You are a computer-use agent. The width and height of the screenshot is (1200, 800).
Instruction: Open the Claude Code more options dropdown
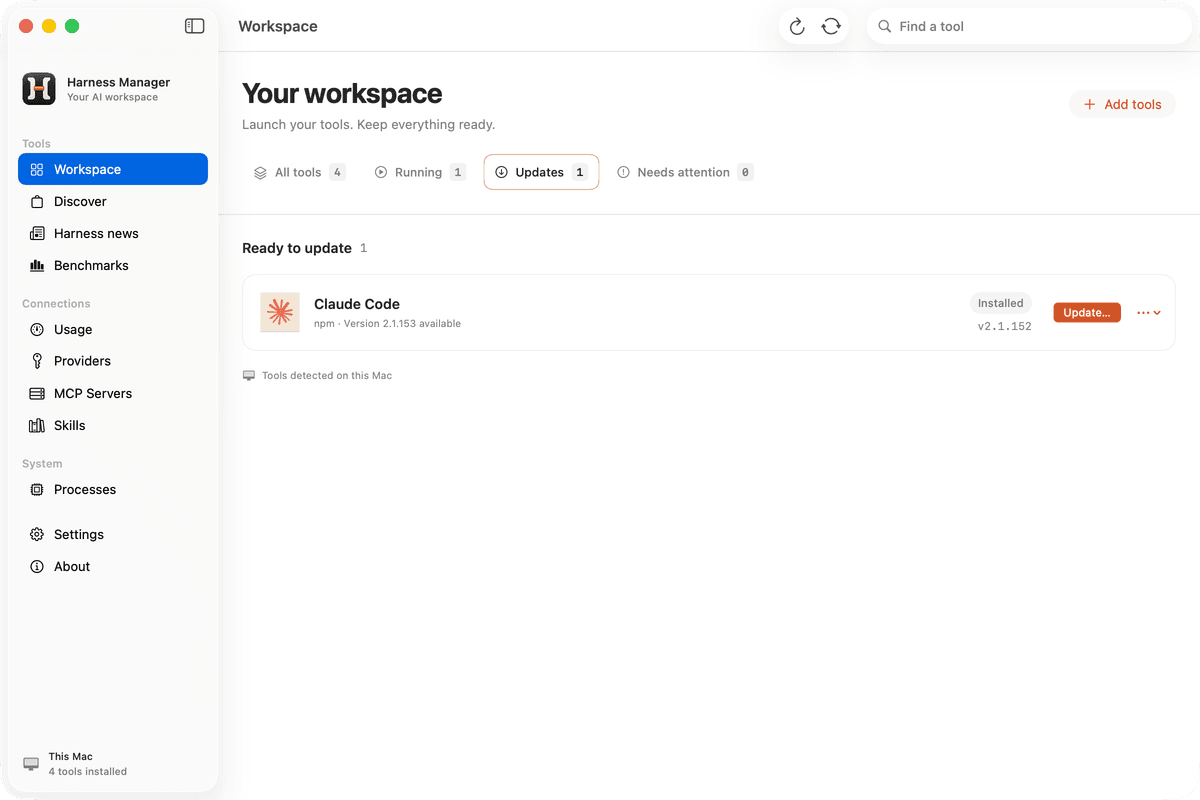1149,313
